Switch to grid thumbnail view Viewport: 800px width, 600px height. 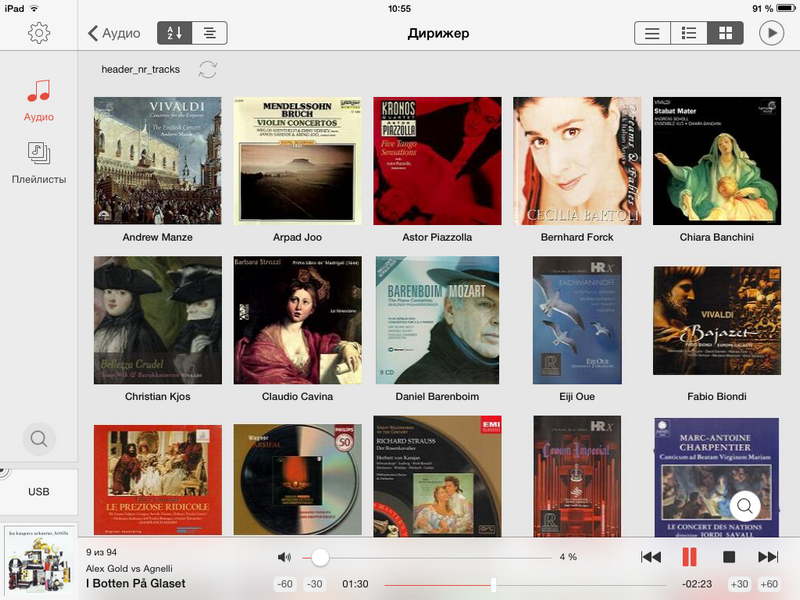(725, 33)
